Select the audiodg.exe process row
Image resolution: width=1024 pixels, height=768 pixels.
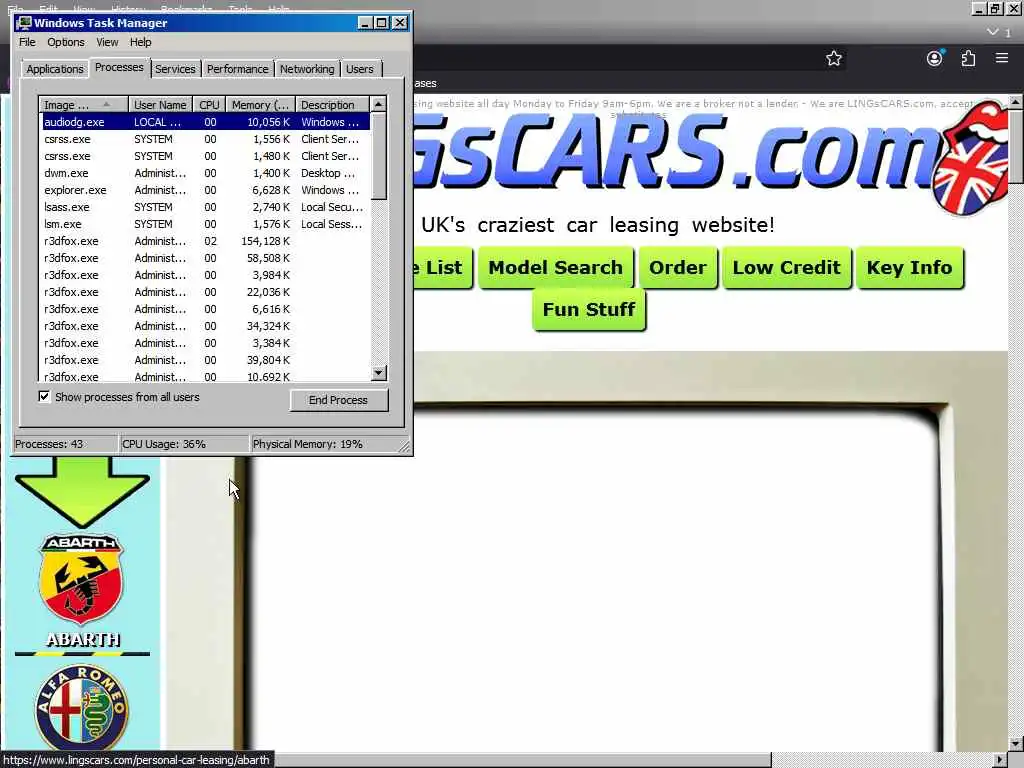click(x=204, y=122)
